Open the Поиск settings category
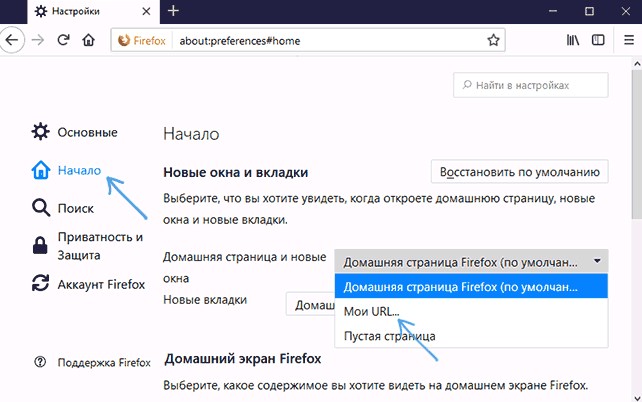This screenshot has height=402, width=642. [x=63, y=208]
